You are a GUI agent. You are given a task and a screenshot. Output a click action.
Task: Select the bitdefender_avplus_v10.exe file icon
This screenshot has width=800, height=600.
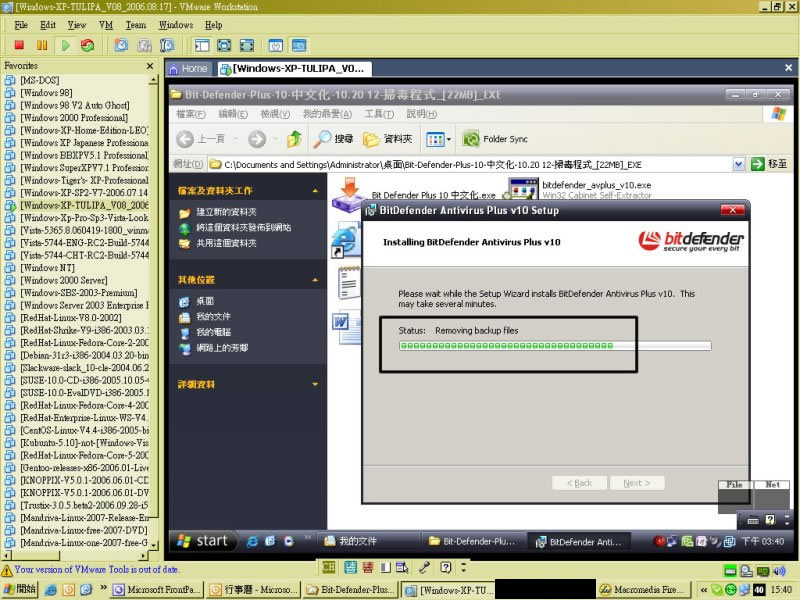coord(523,189)
